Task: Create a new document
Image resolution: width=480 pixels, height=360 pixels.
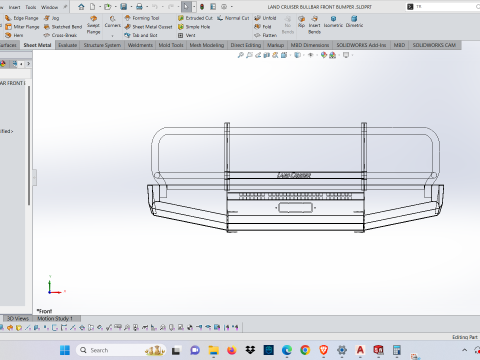Action: point(92,7)
